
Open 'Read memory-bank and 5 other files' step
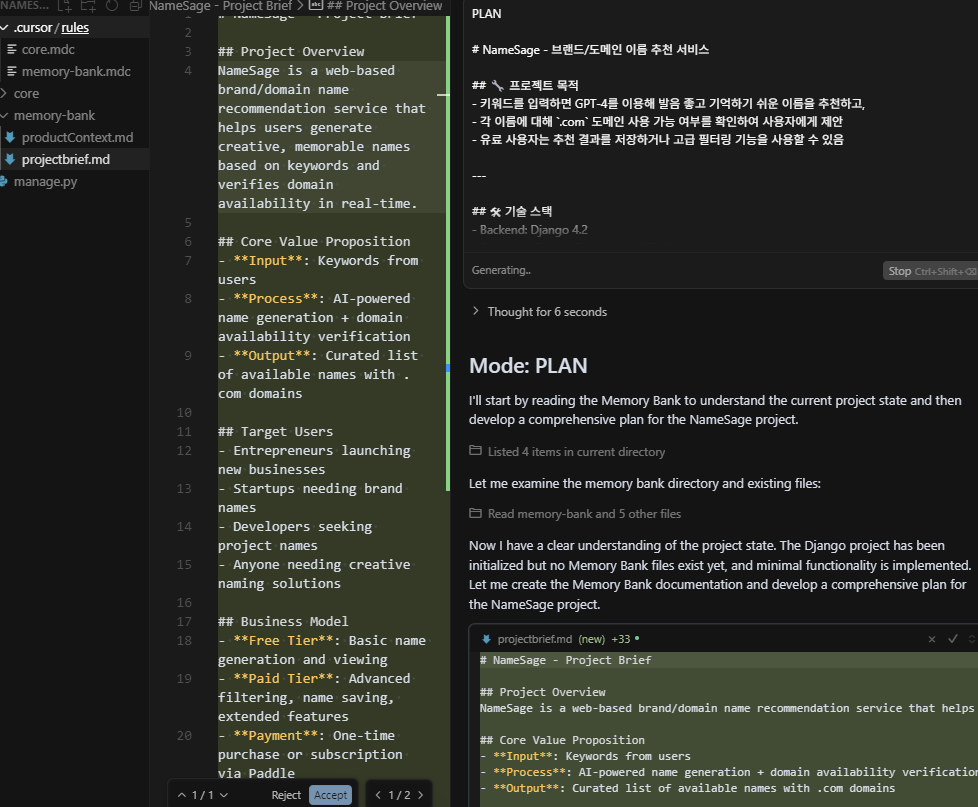click(584, 514)
